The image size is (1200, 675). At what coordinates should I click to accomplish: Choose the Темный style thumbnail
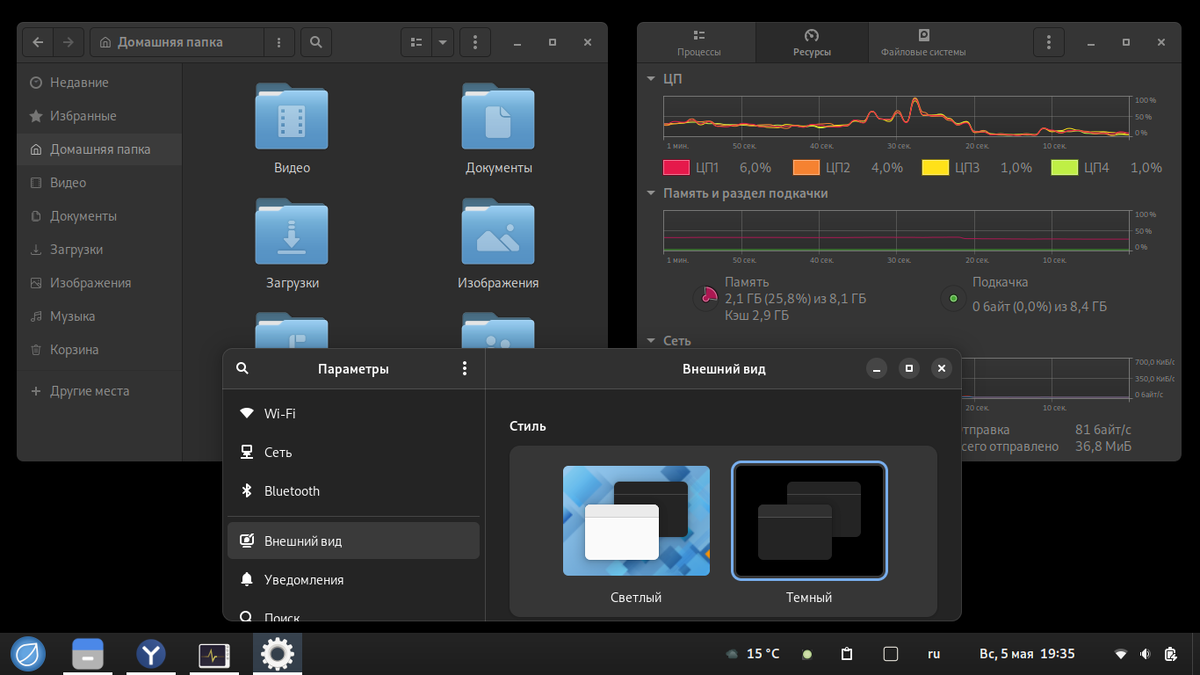point(809,521)
